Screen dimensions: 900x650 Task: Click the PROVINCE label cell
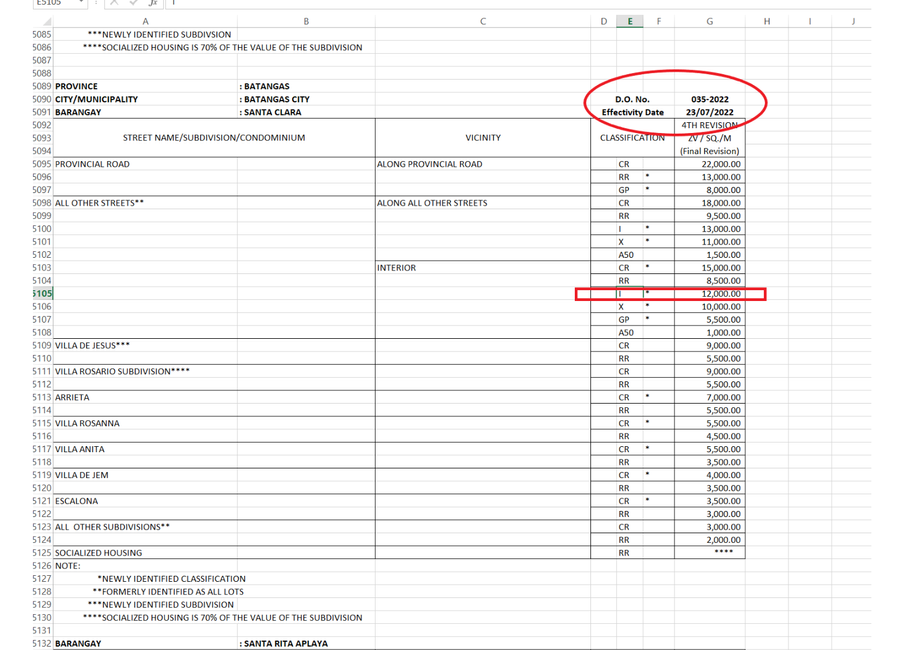145,86
